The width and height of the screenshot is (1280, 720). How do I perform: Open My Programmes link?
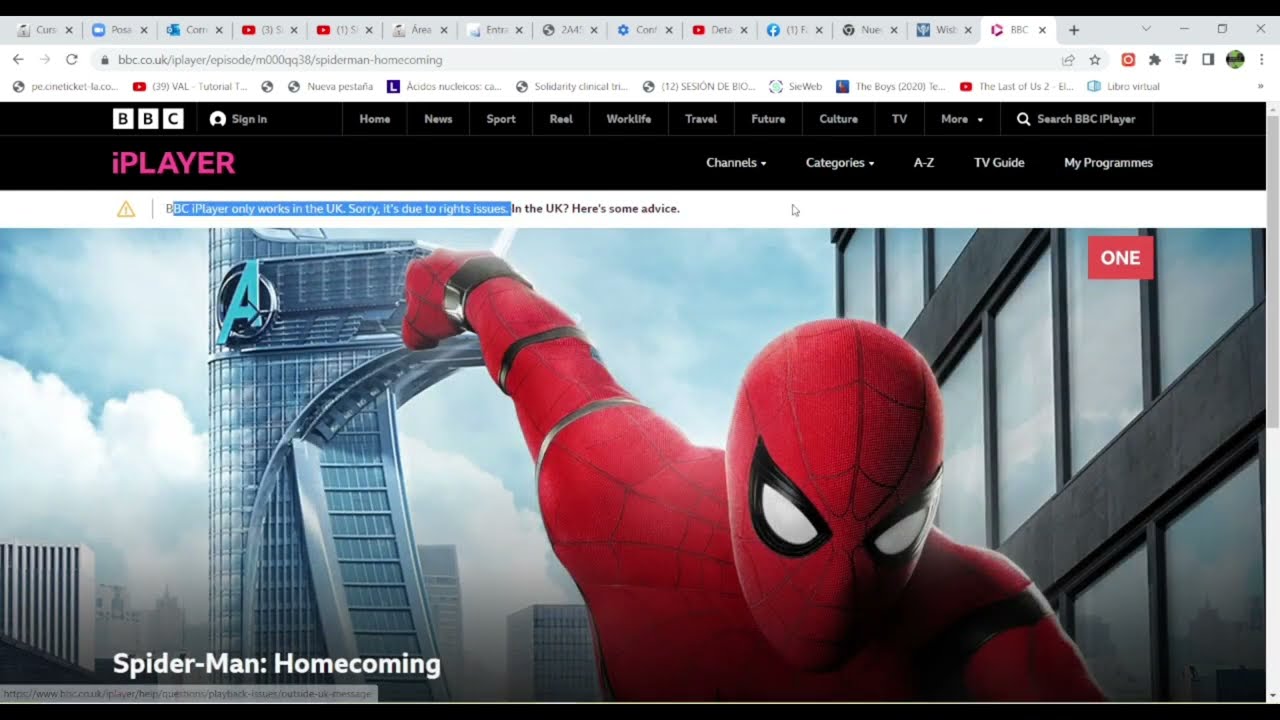tap(1108, 163)
